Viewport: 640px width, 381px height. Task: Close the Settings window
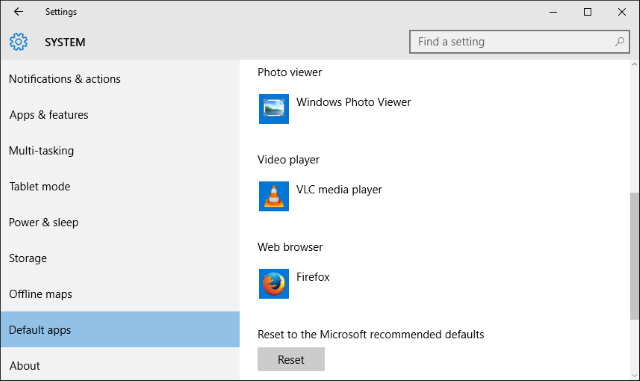pyautogui.click(x=622, y=12)
